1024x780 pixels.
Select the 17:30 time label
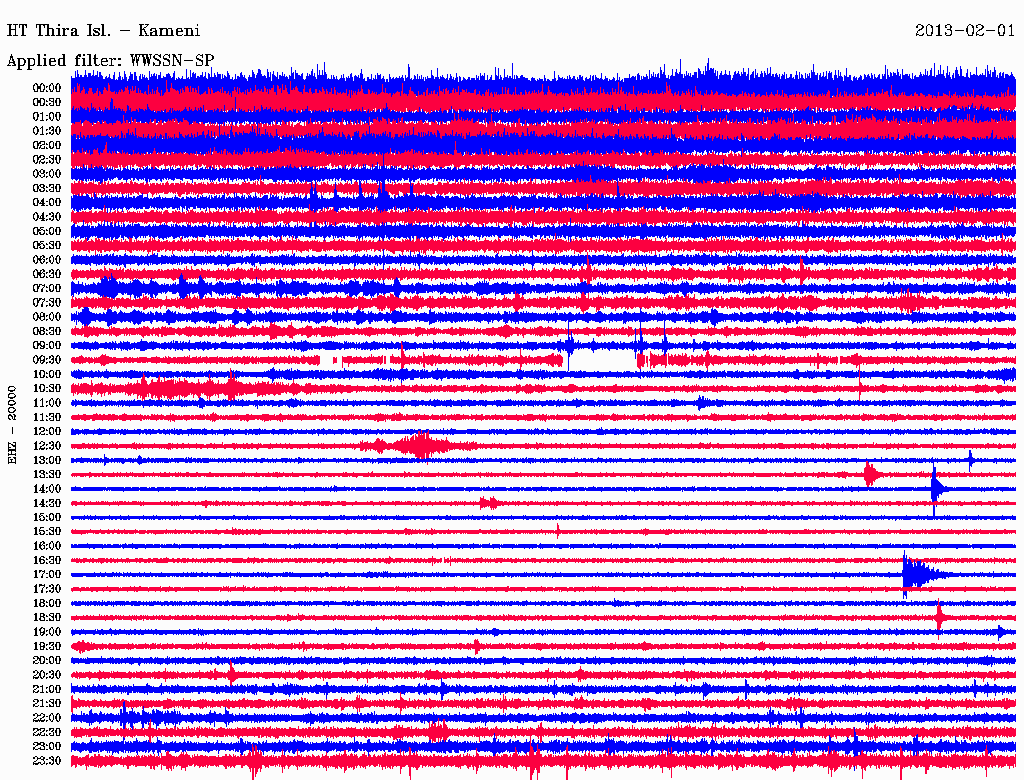coord(47,589)
